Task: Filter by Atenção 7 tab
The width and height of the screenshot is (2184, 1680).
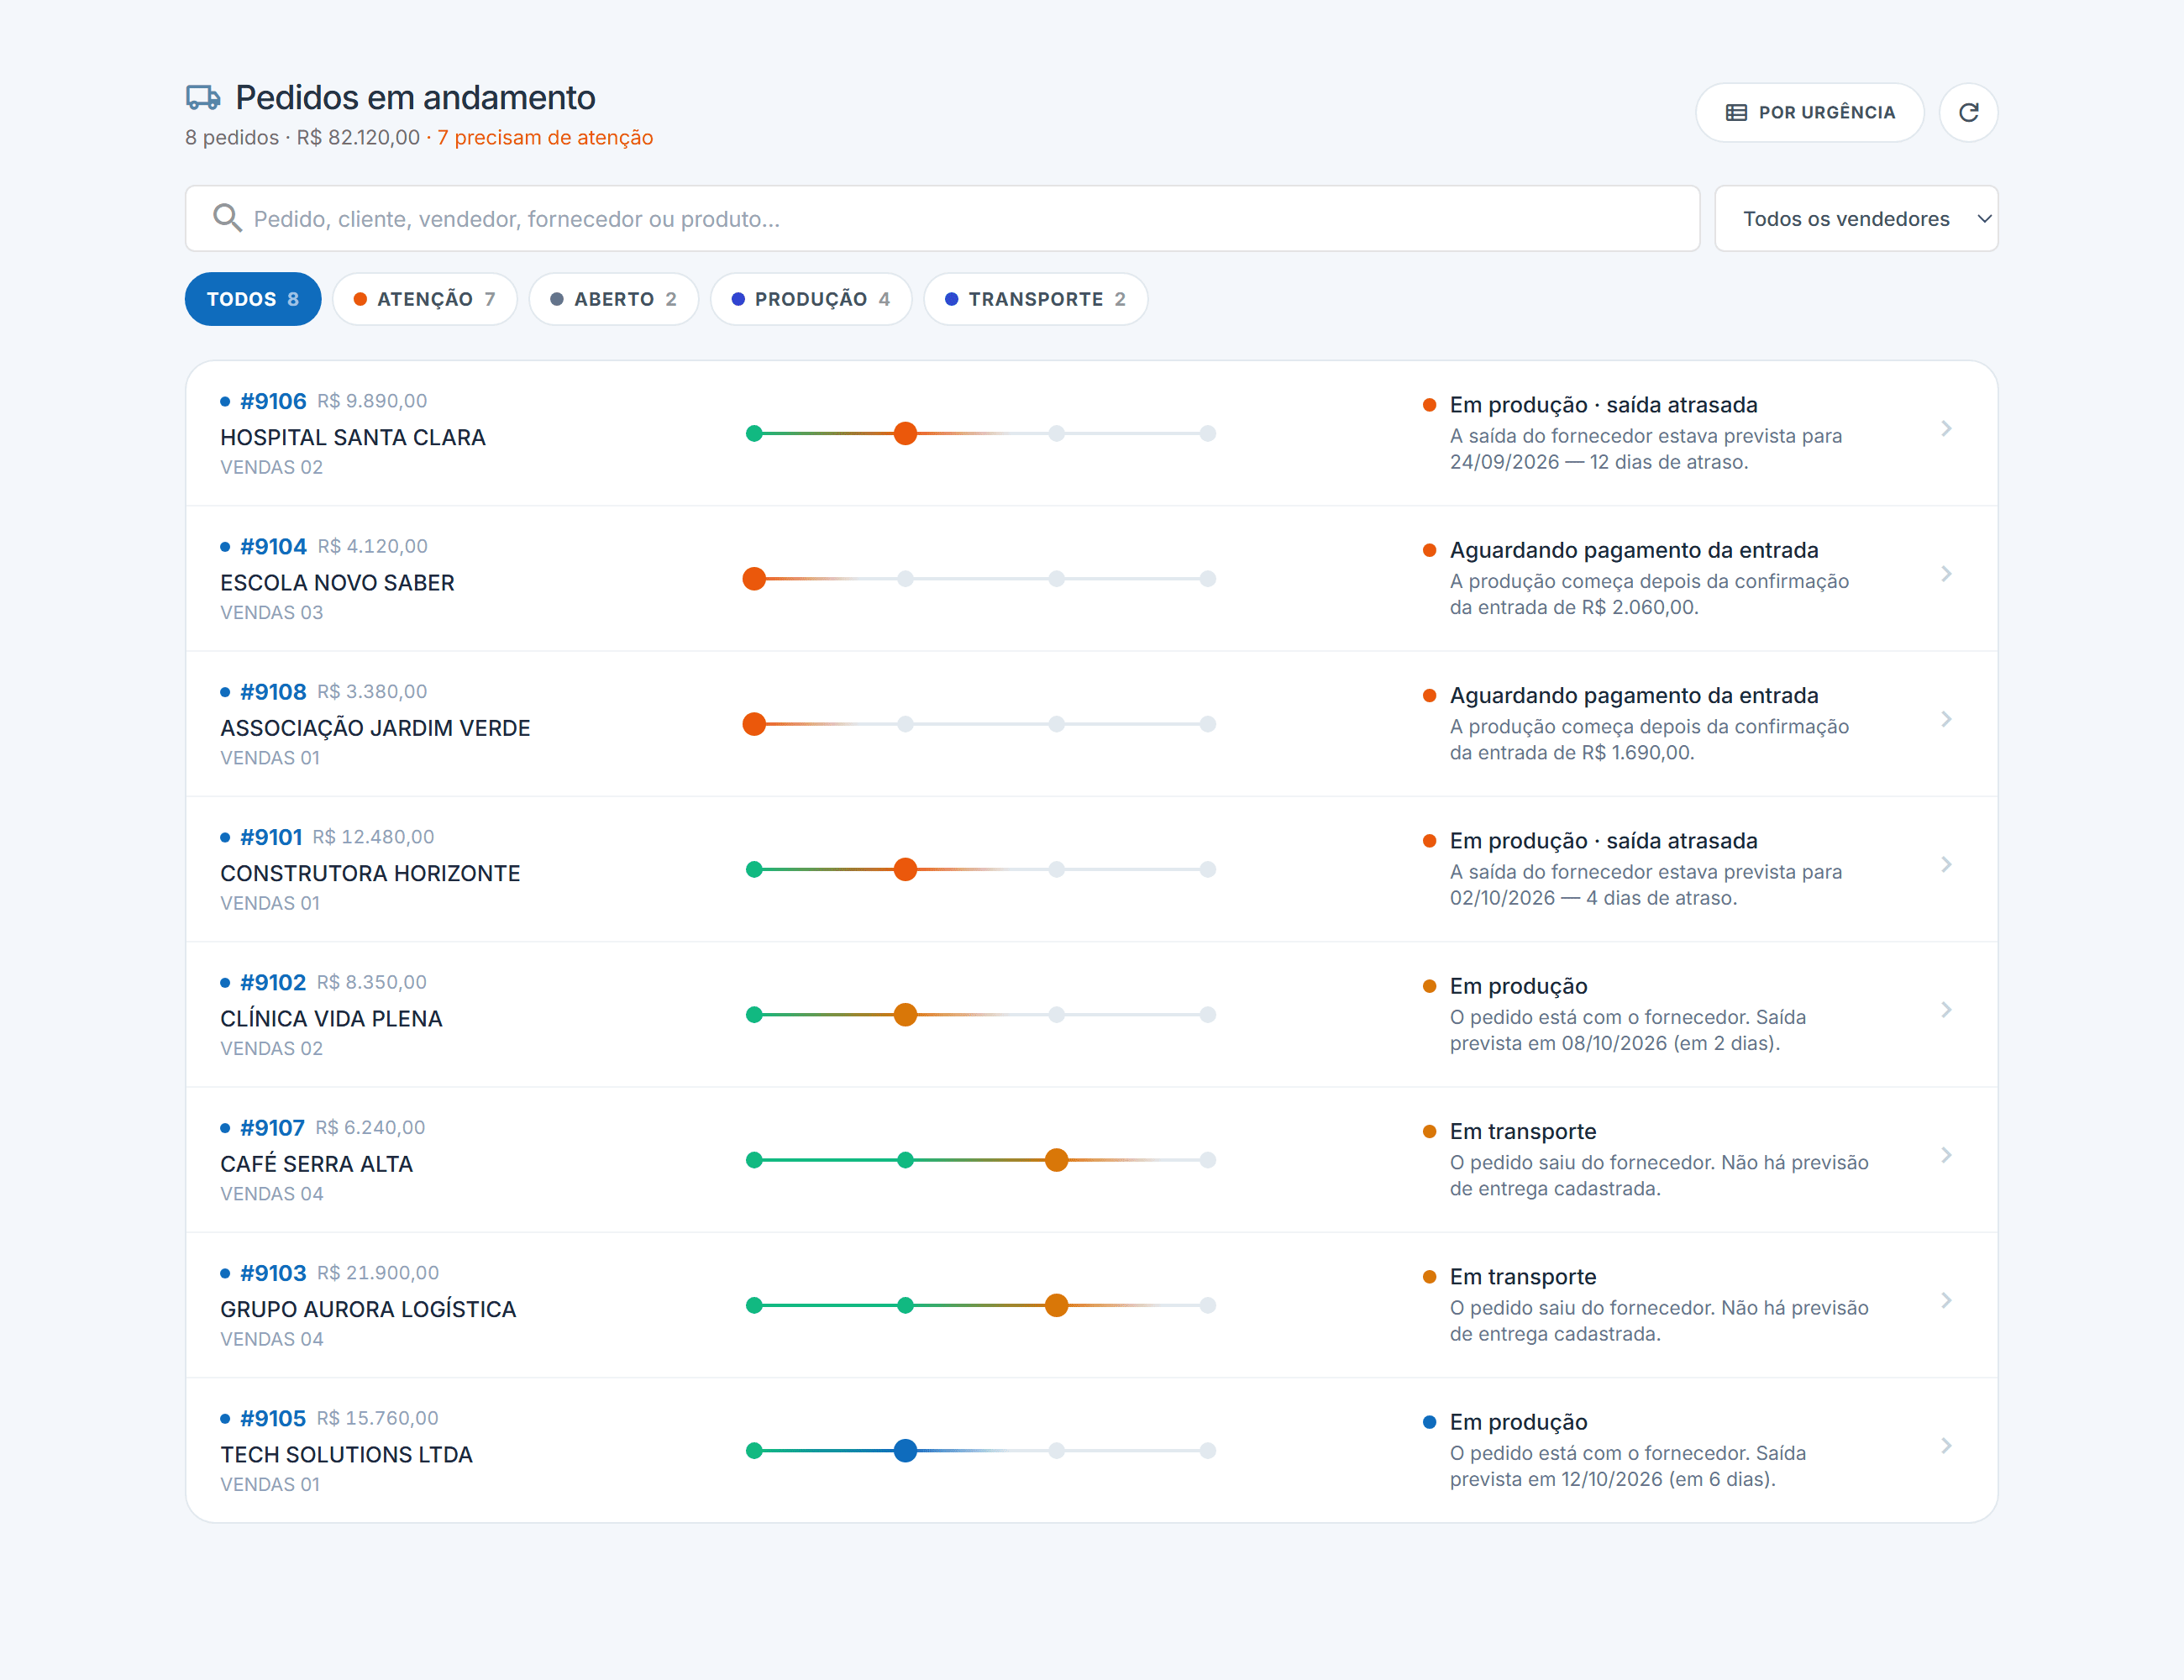Action: tap(425, 299)
